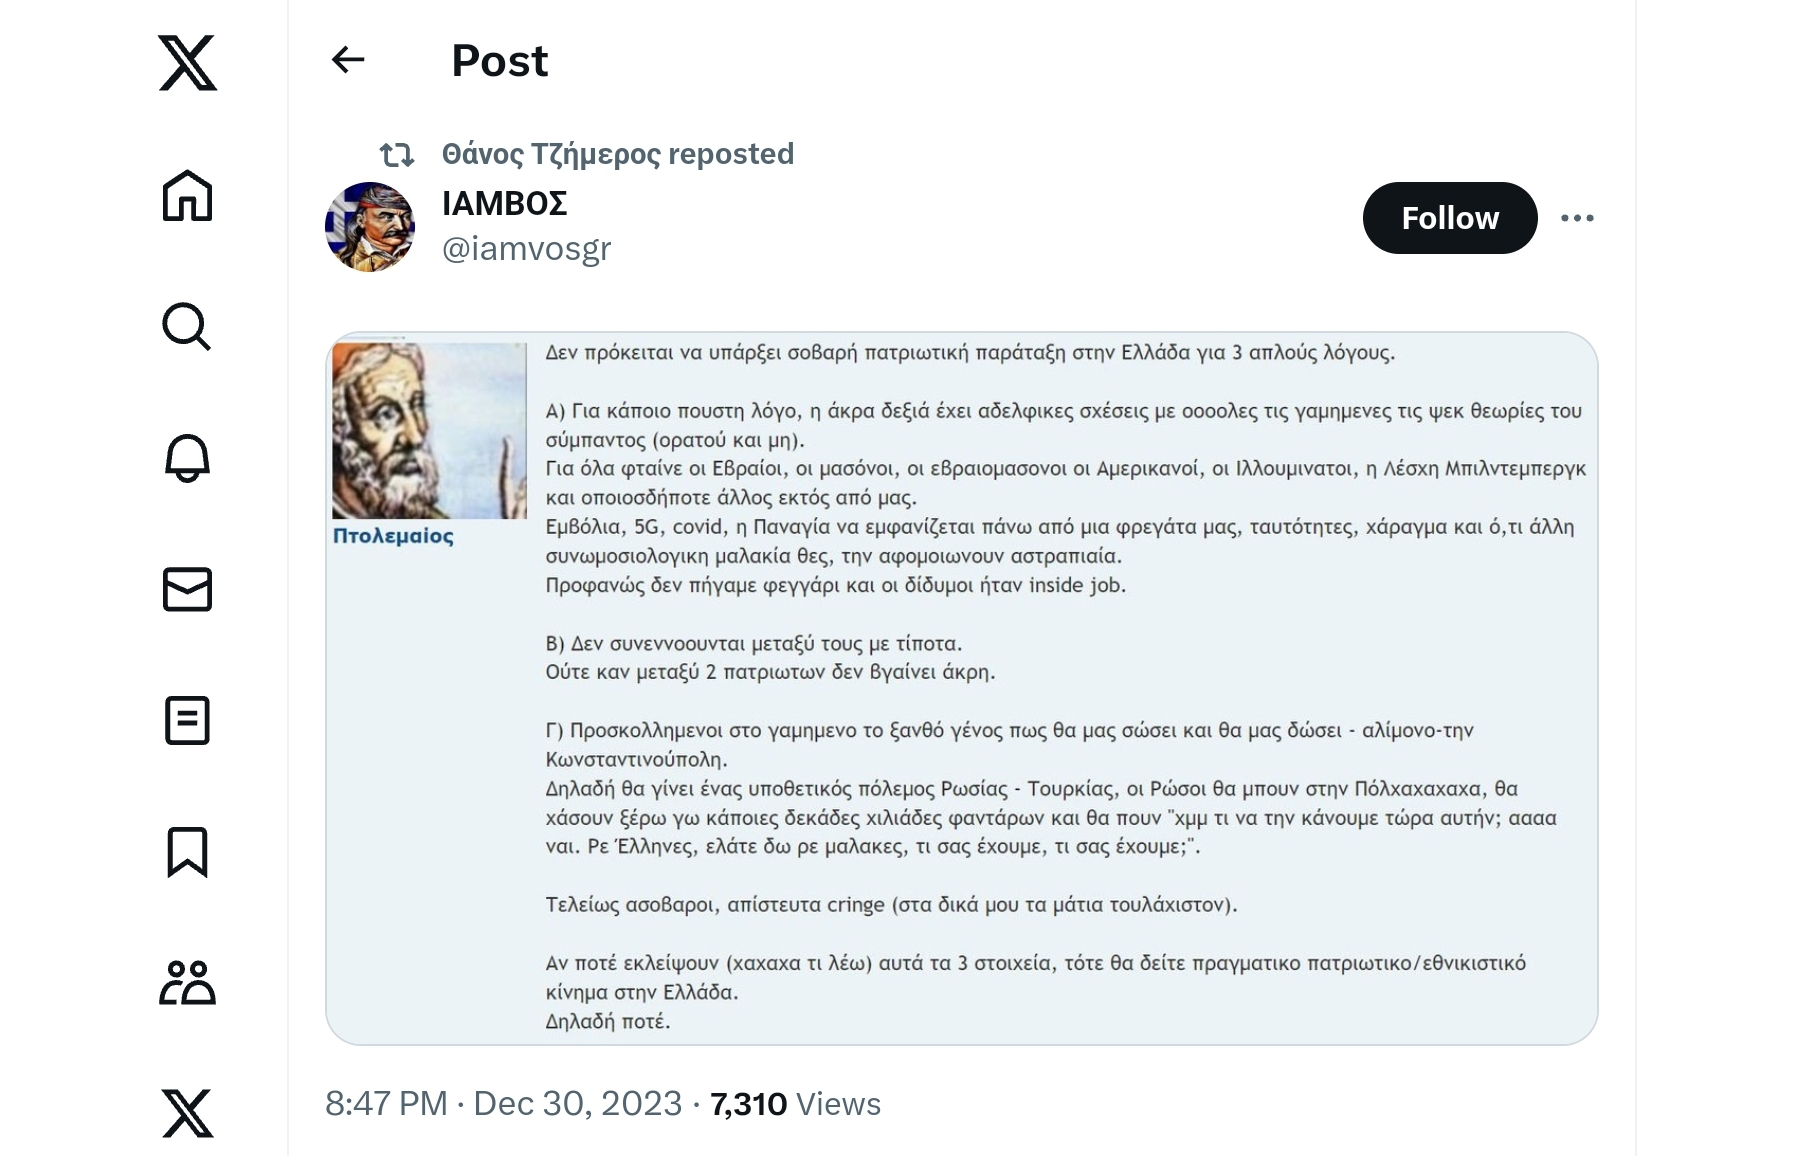Image resolution: width=1812 pixels, height=1156 pixels.
Task: Click the ΙΑΜΒΟΣ display name
Action: (x=505, y=204)
